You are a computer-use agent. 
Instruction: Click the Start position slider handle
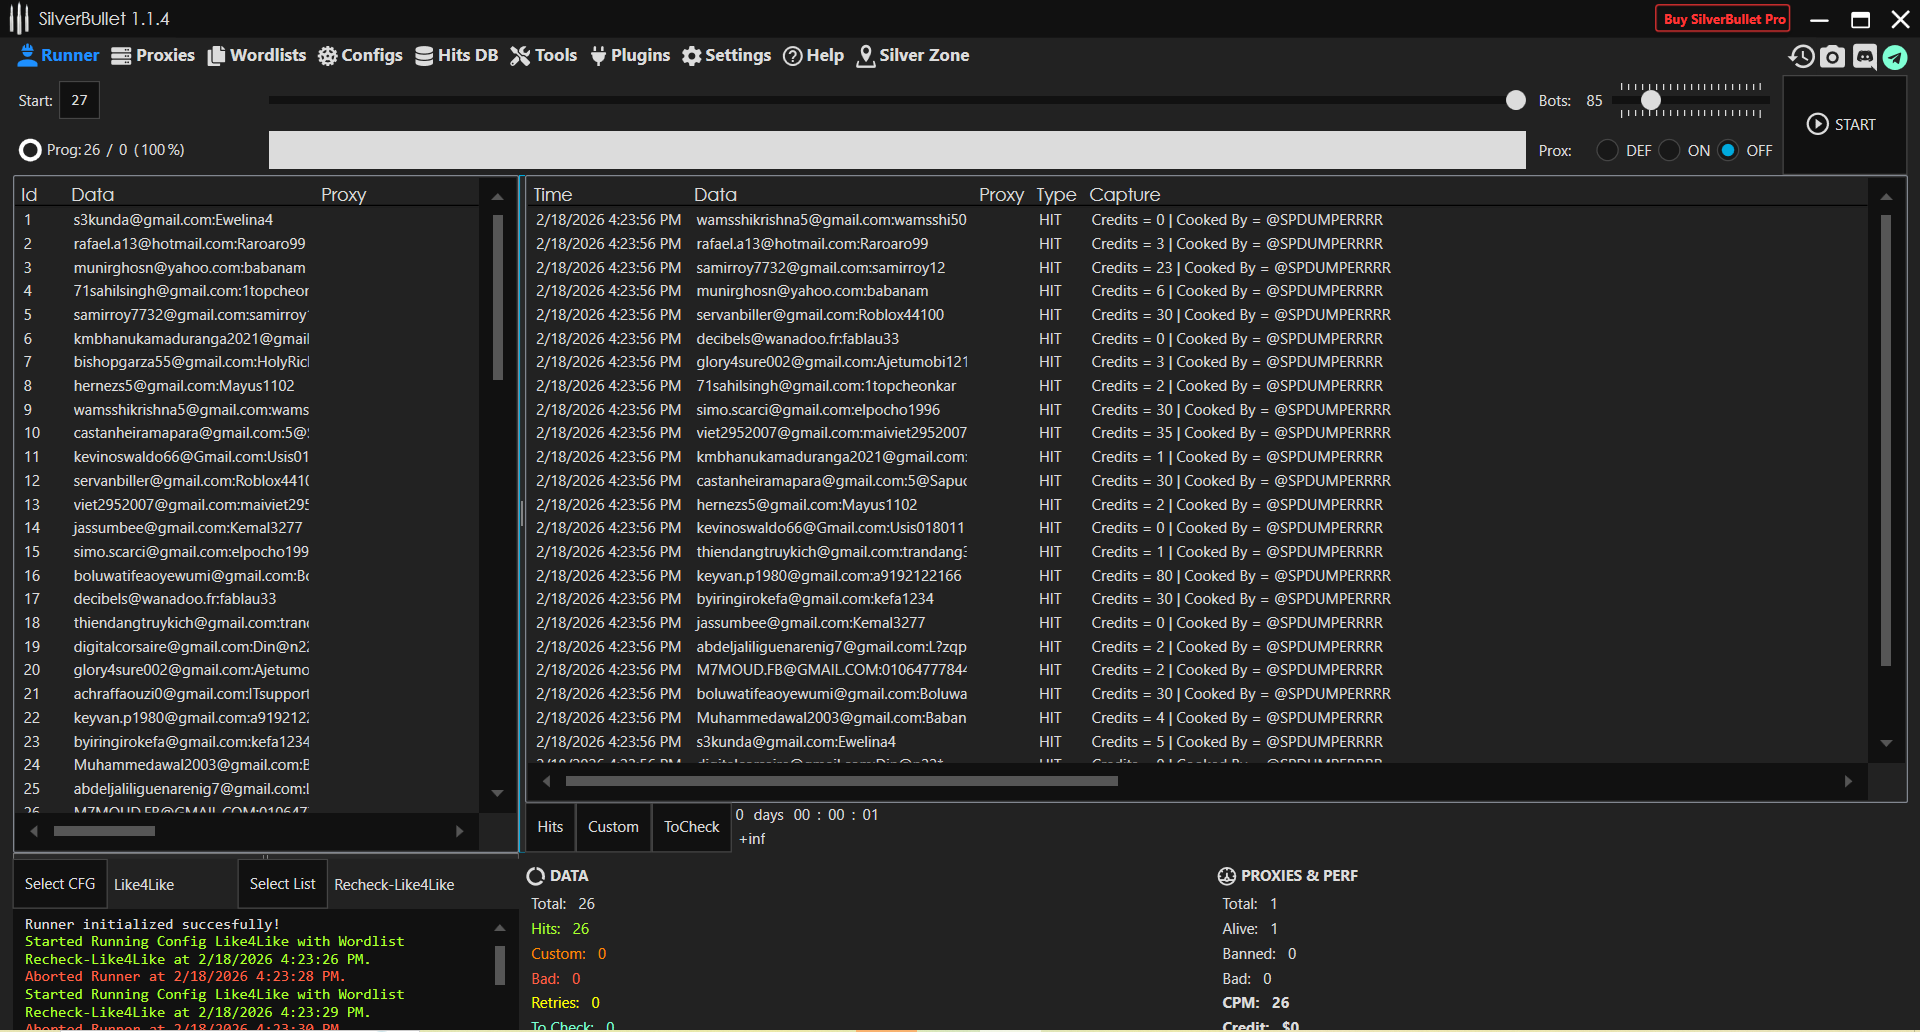tap(1516, 100)
